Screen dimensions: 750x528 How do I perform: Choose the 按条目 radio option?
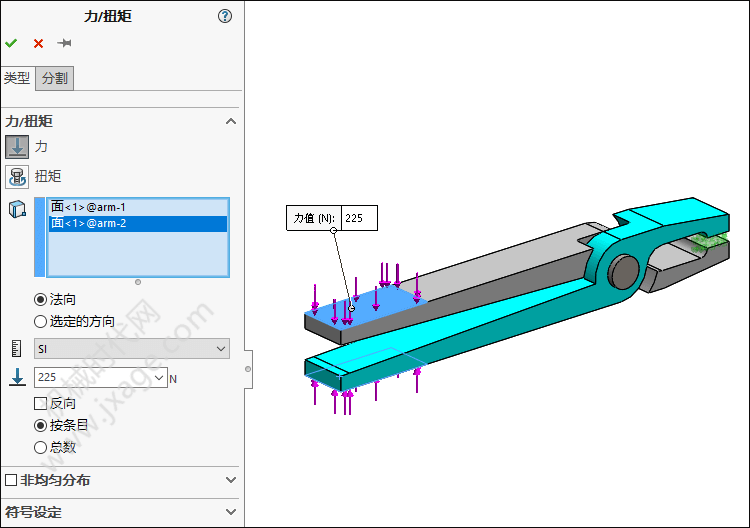pyautogui.click(x=41, y=425)
